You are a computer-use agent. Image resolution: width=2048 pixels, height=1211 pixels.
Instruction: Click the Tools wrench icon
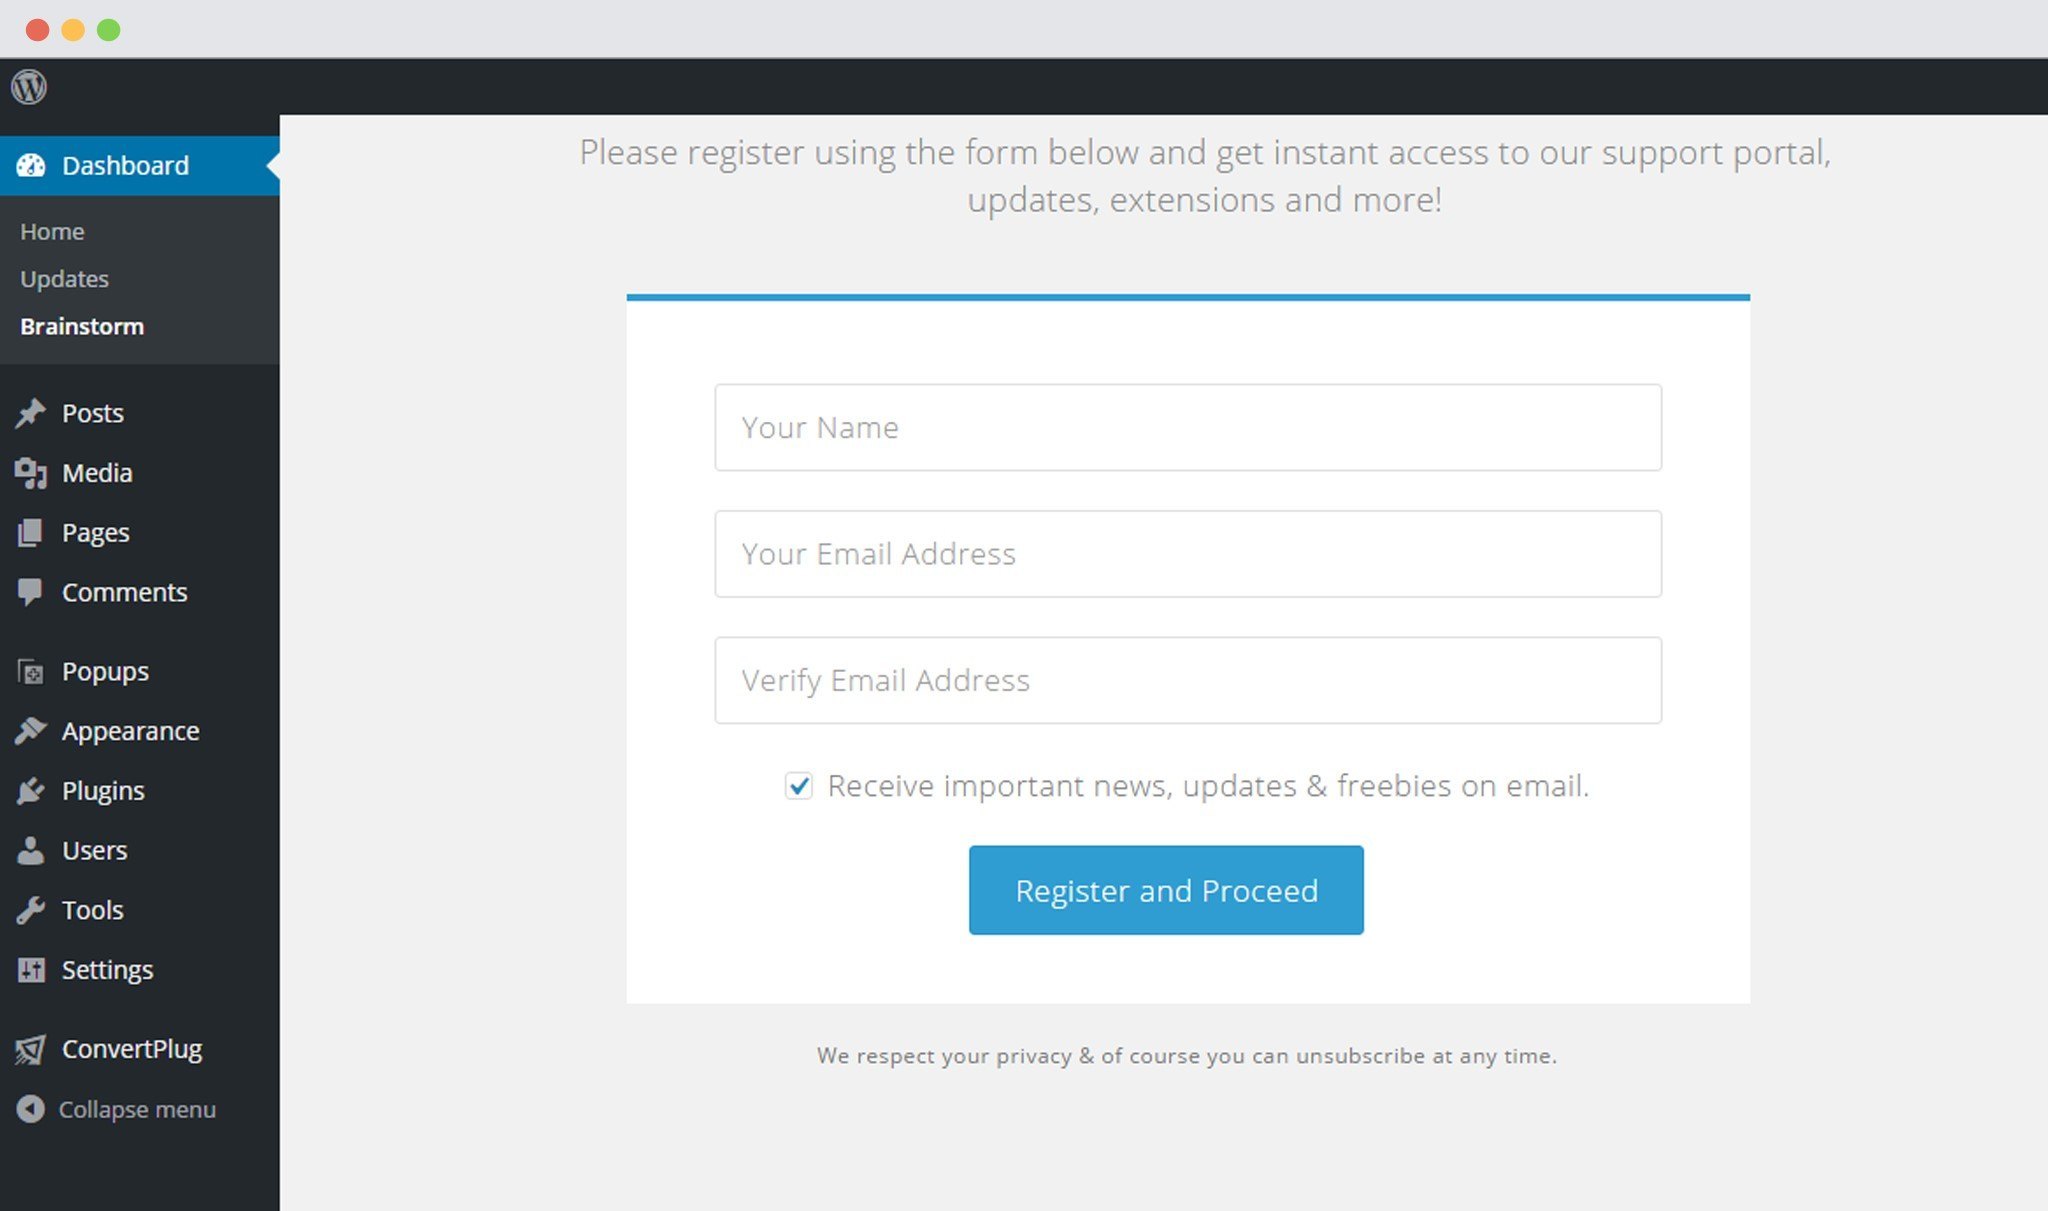[x=31, y=910]
